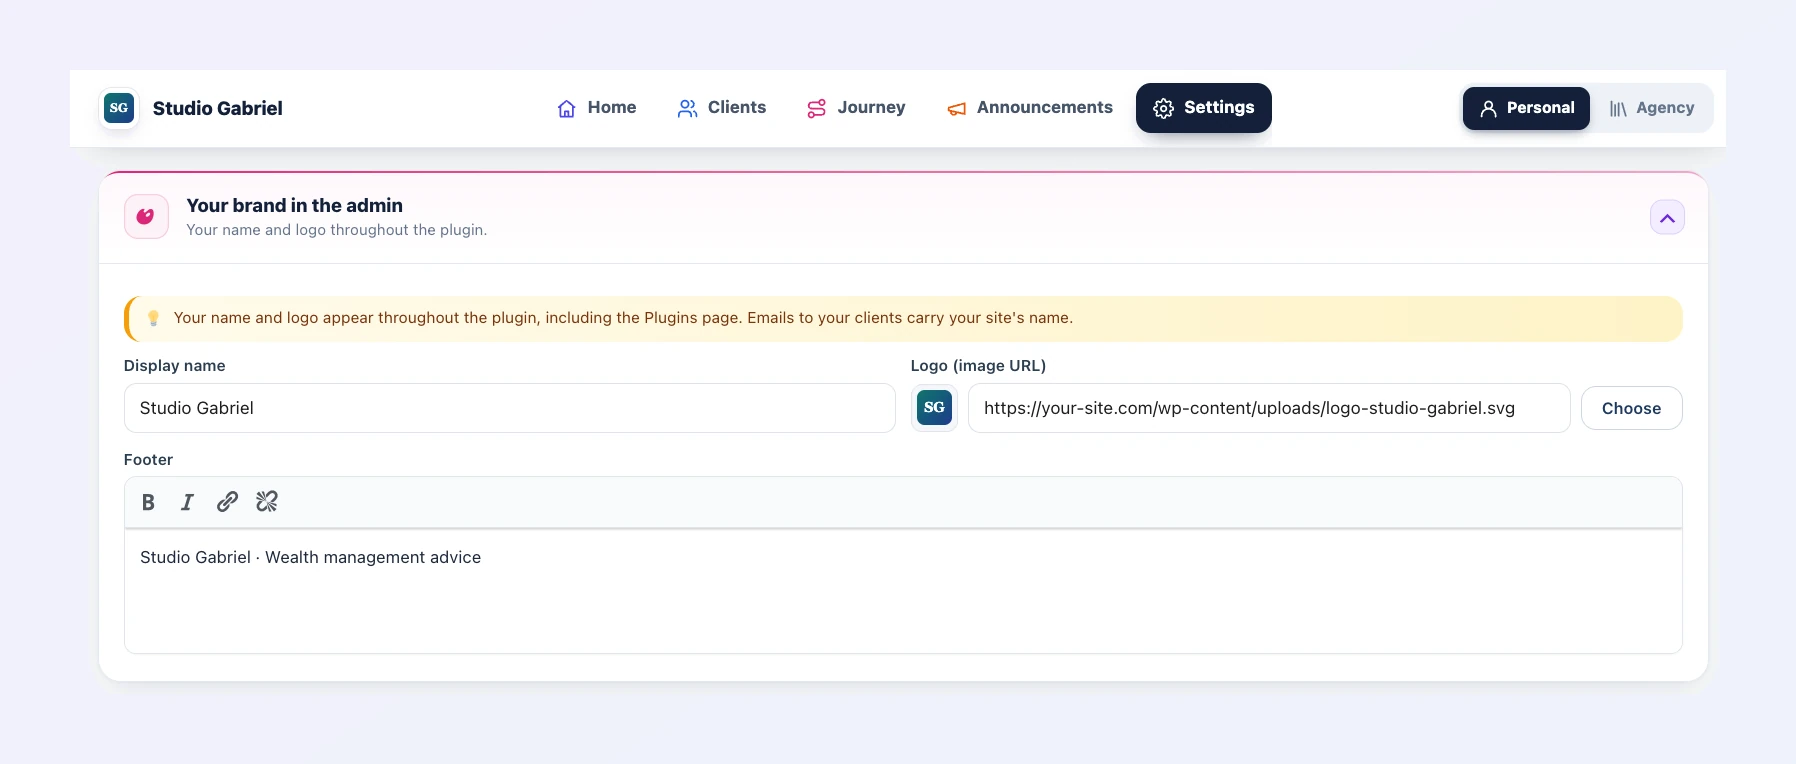Open the Announcements tab

1030,108
